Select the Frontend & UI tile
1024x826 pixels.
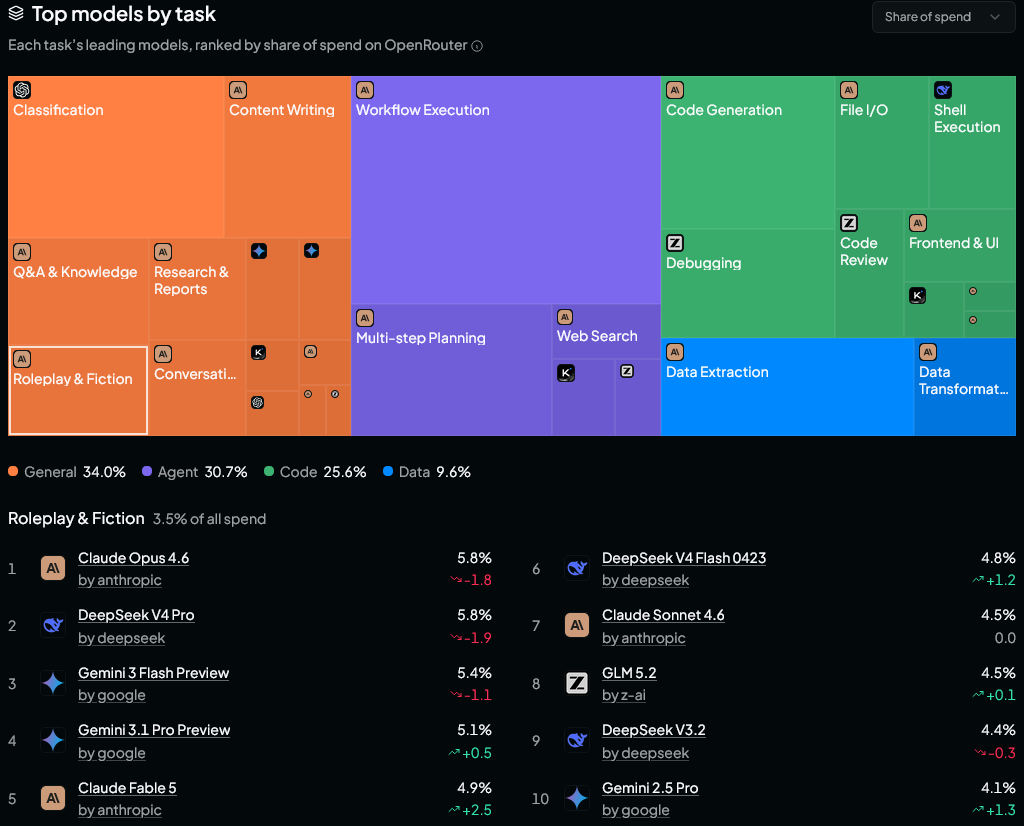coord(960,246)
